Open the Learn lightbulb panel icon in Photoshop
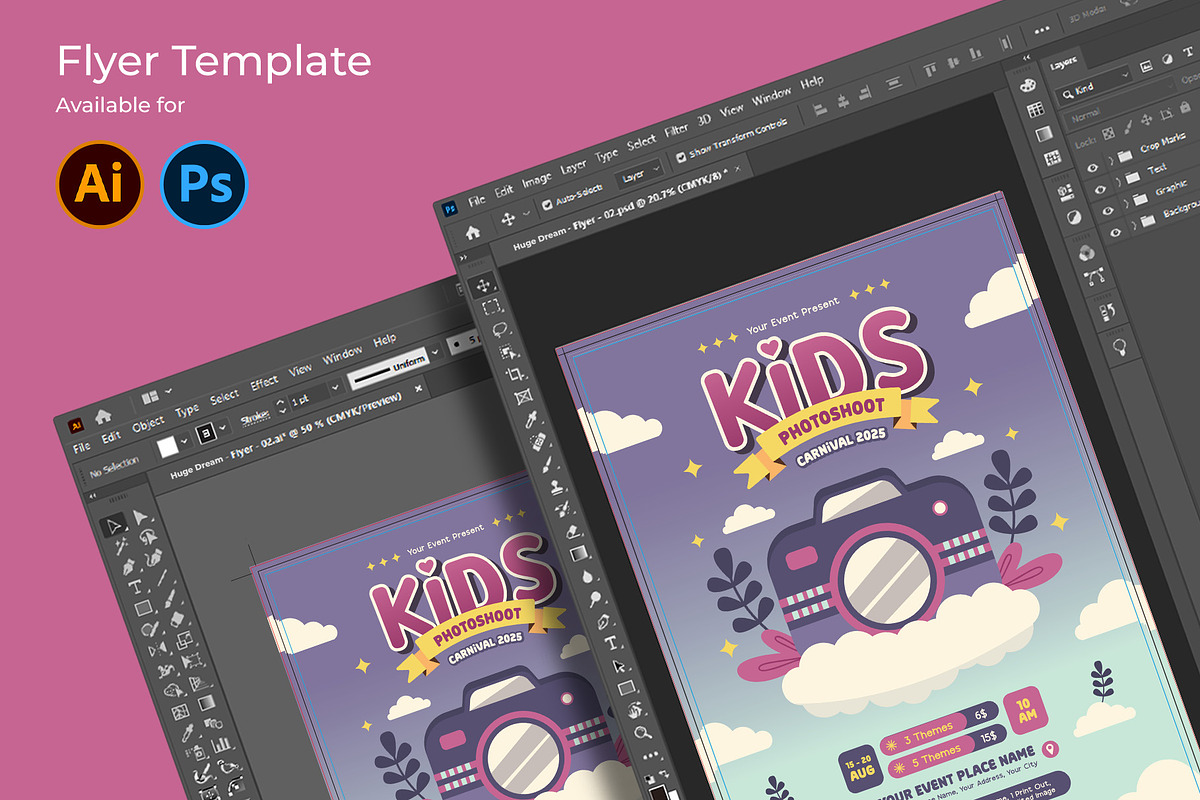The image size is (1200, 800). point(1120,347)
